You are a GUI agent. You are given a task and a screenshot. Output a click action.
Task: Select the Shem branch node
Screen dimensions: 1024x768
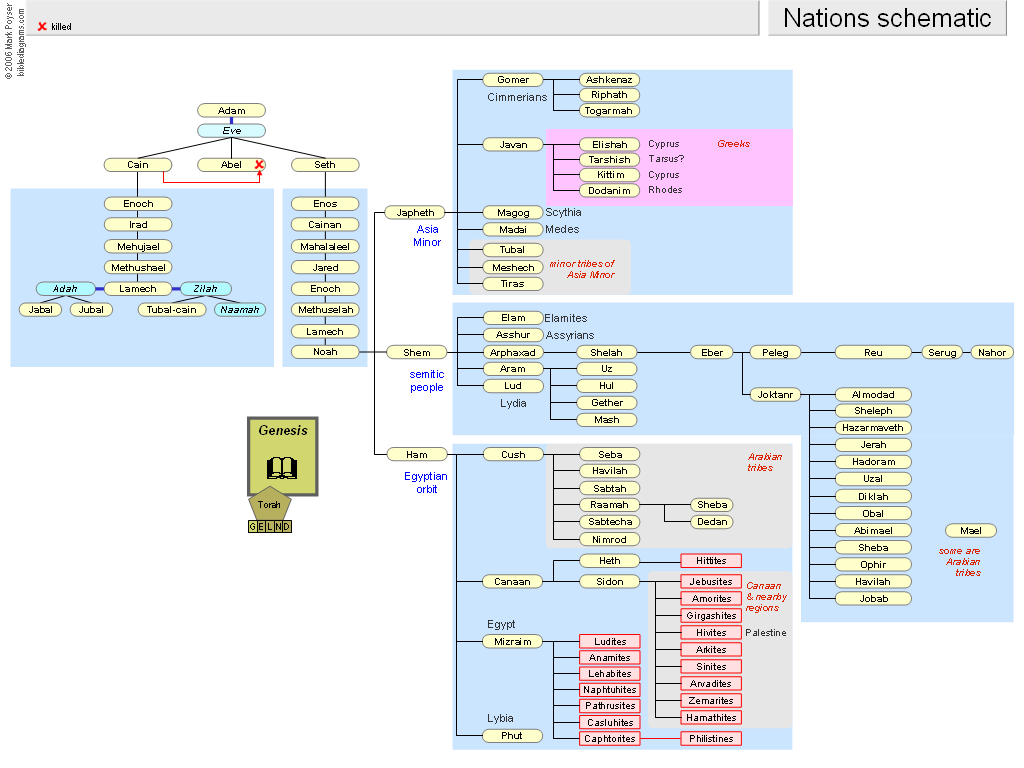pos(416,352)
